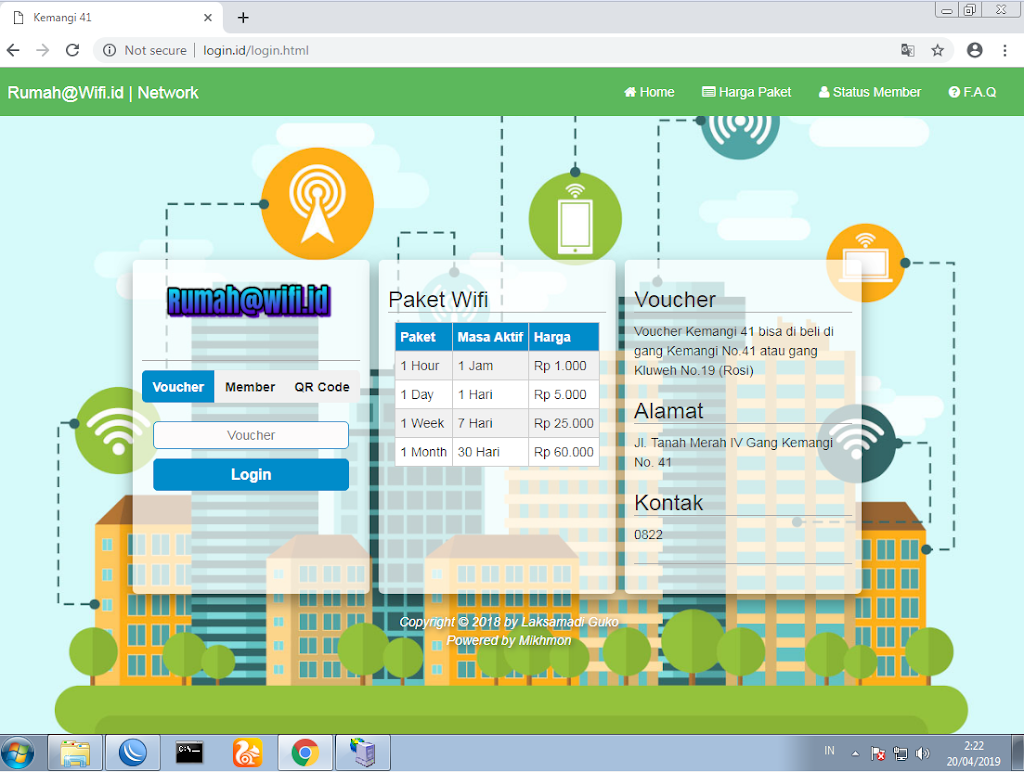1024x772 pixels.
Task: Click the 30 Hari duration cell
Action: [490, 452]
